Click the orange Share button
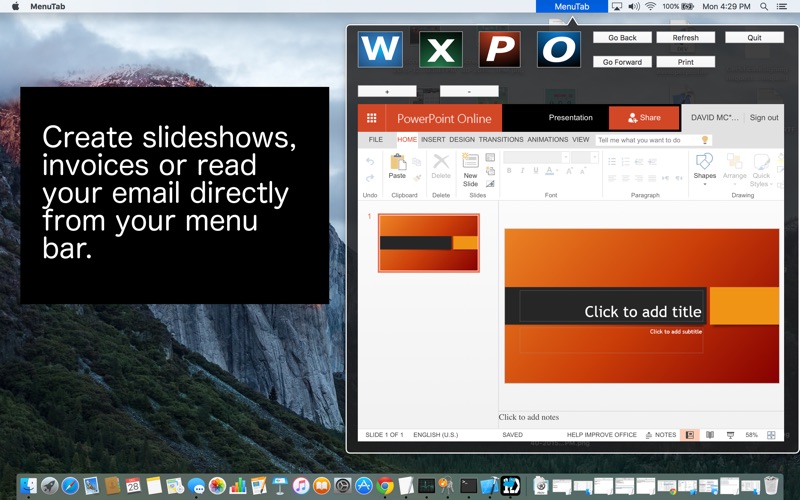Viewport: 800px width, 500px height. click(x=644, y=118)
